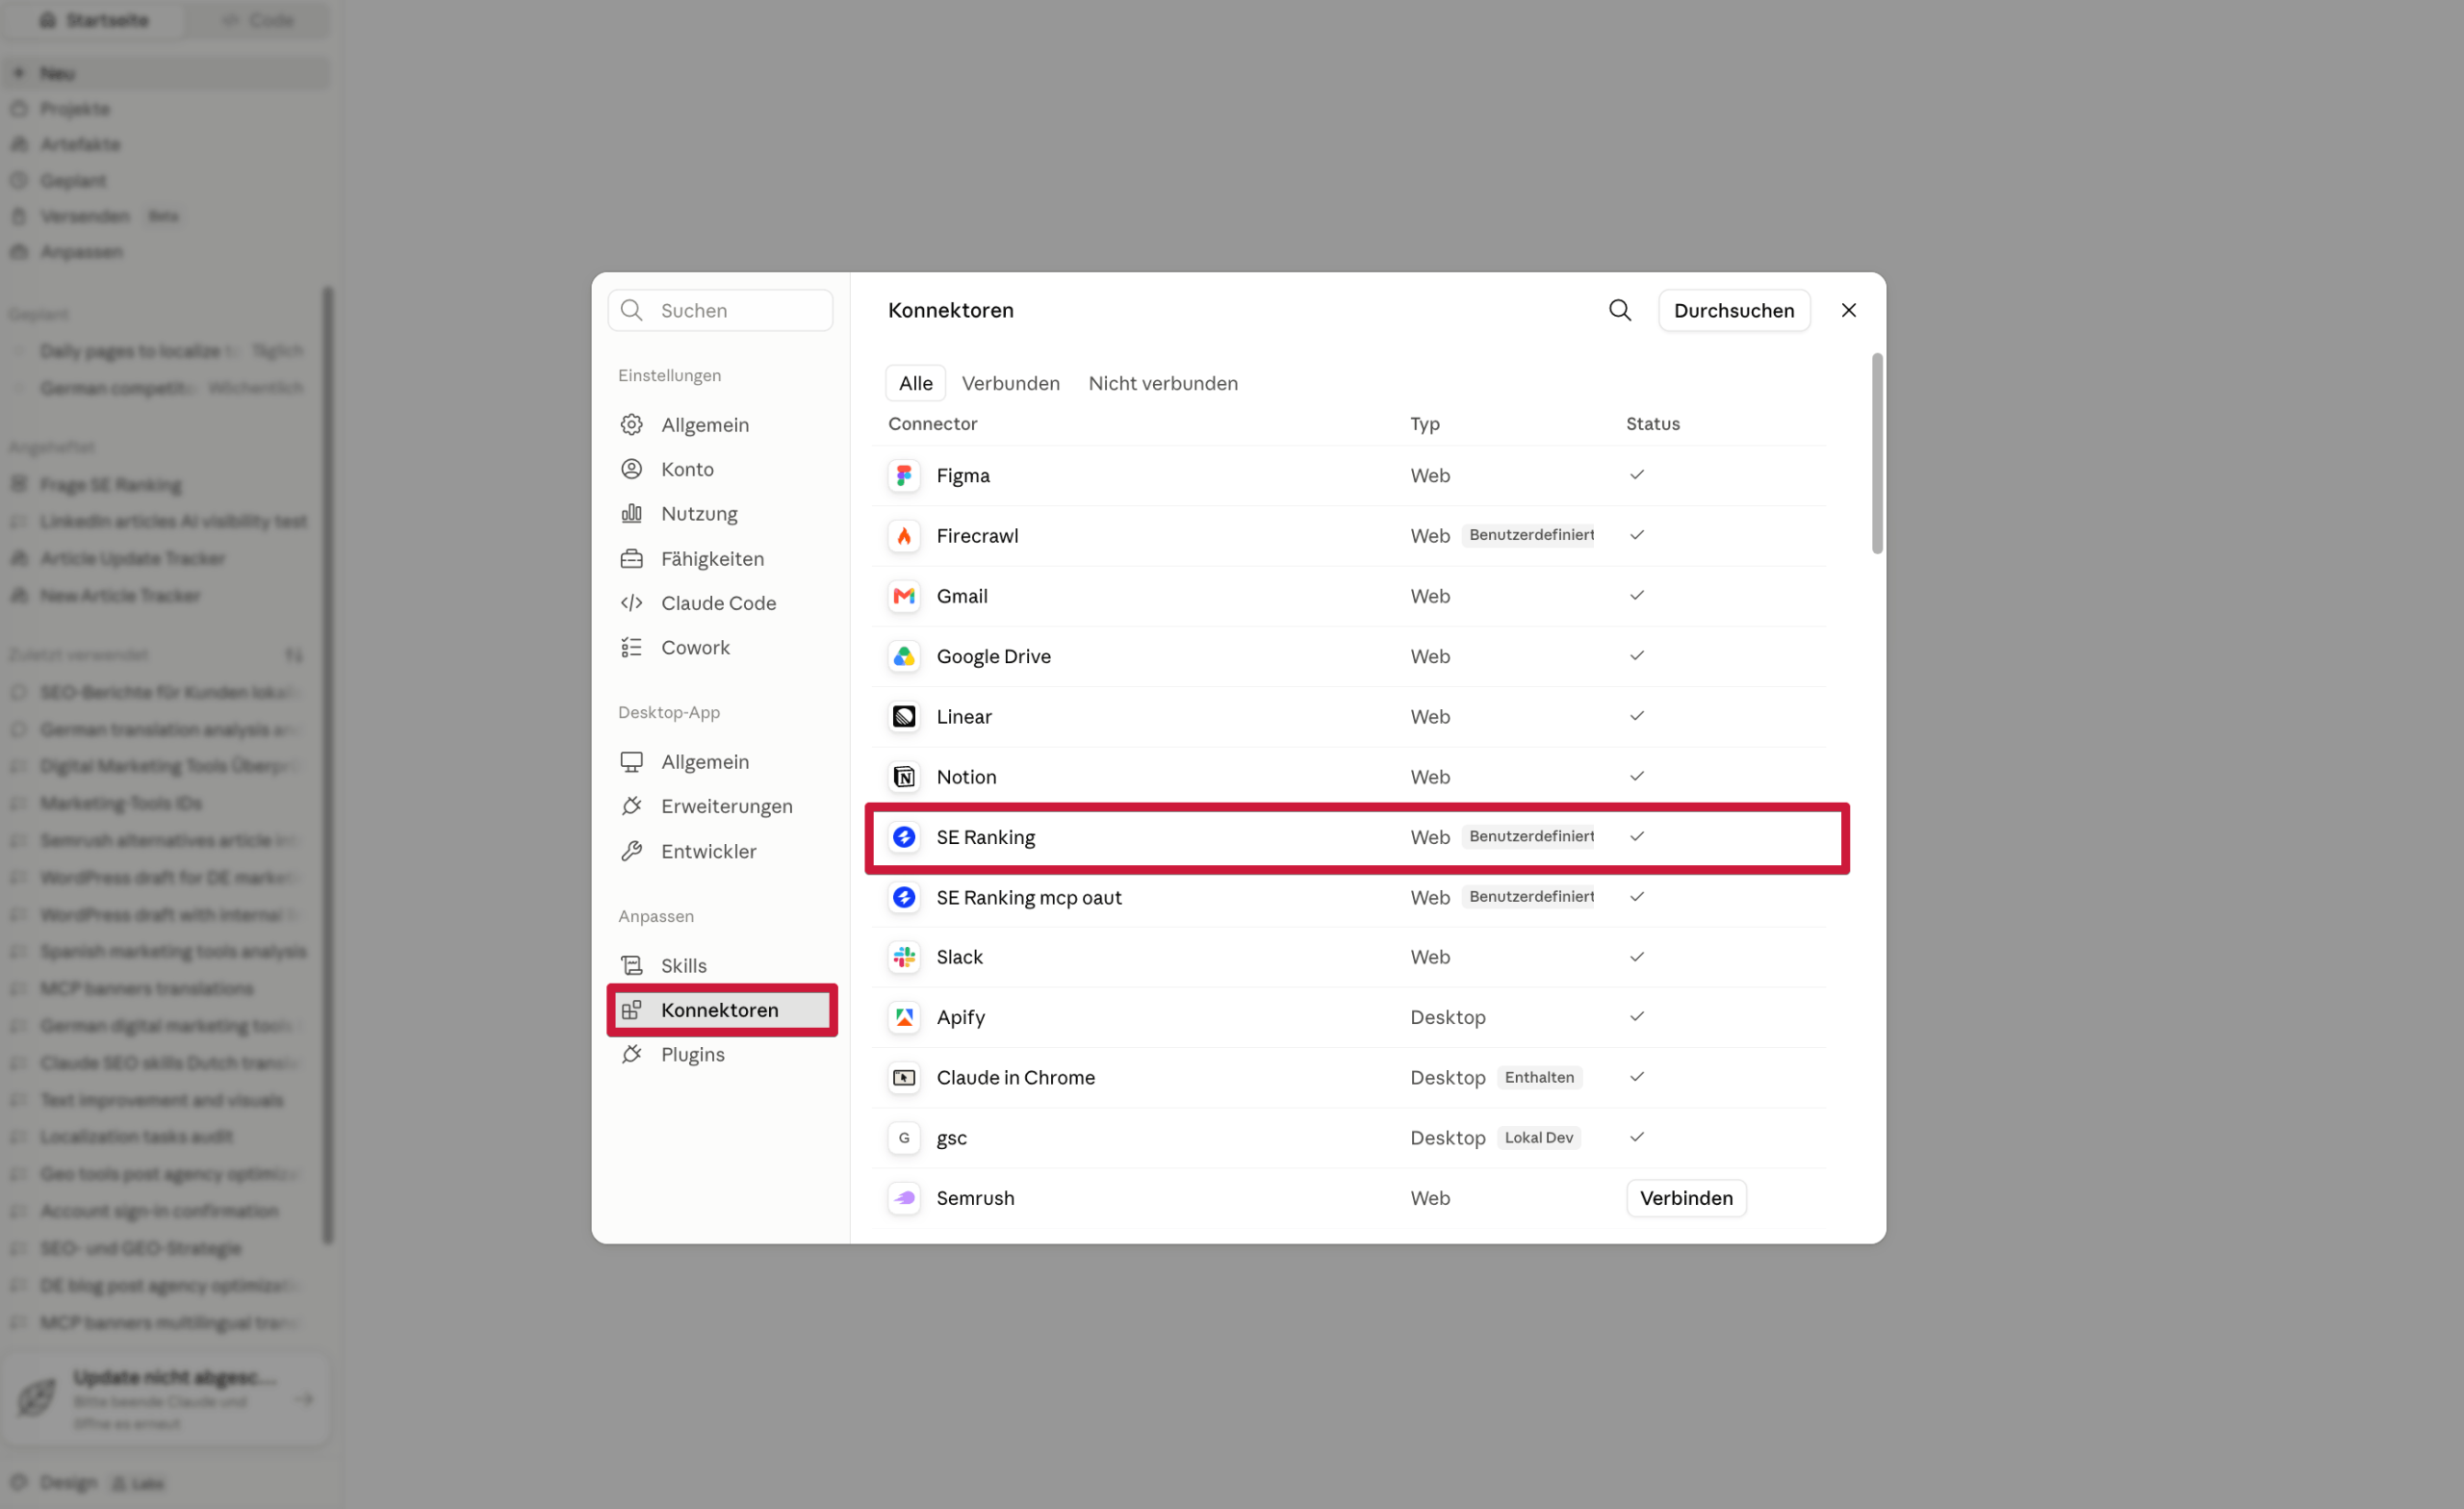Screen dimensions: 2464x1509
Task: Click the Enthalten badge for Claude in Chrome
Action: point(1539,1077)
